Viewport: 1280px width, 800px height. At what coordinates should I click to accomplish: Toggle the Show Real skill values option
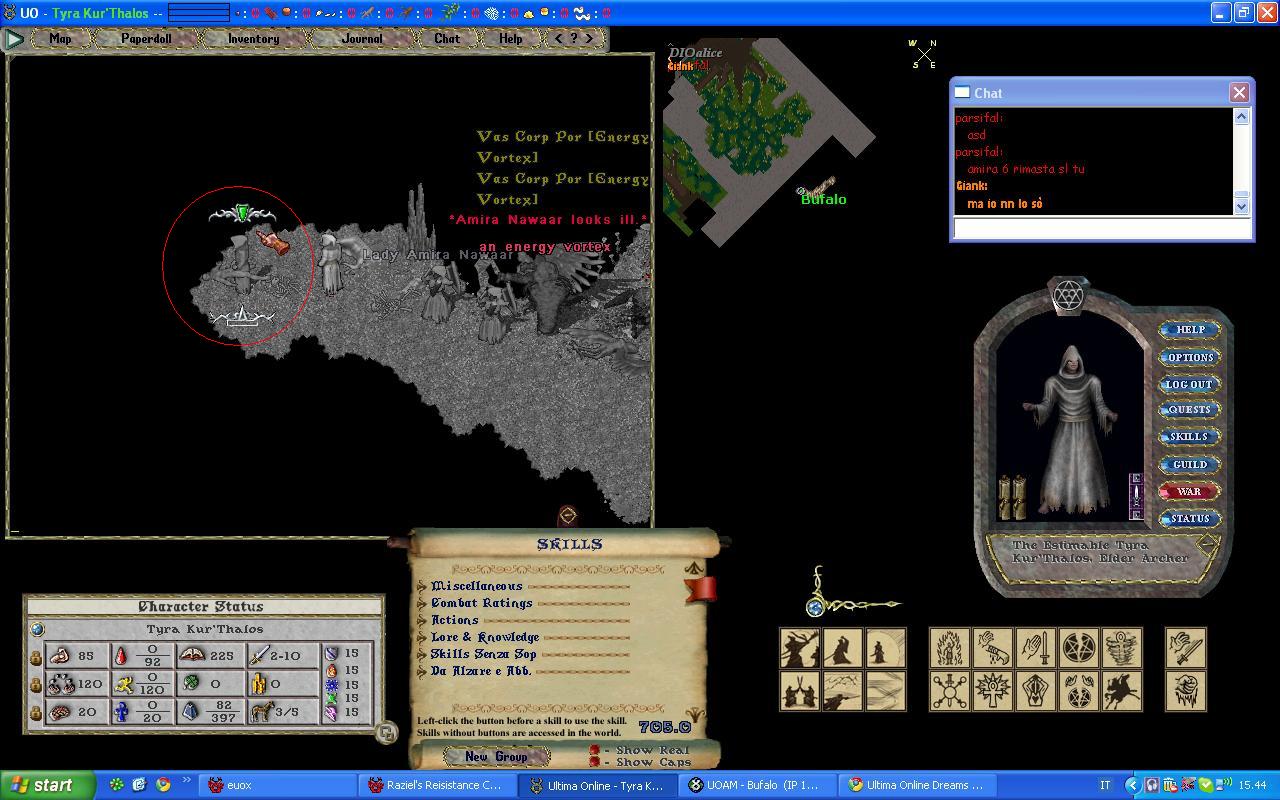click(594, 750)
